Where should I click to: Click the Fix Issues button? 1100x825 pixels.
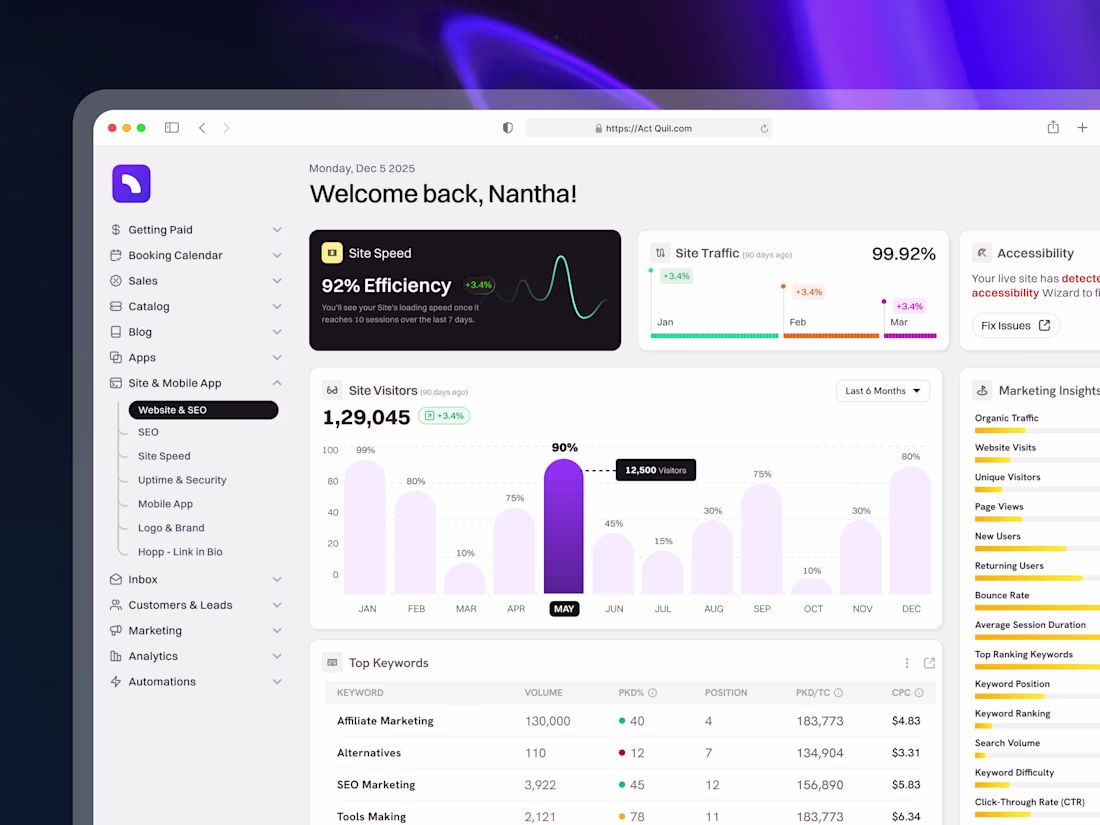click(1015, 326)
